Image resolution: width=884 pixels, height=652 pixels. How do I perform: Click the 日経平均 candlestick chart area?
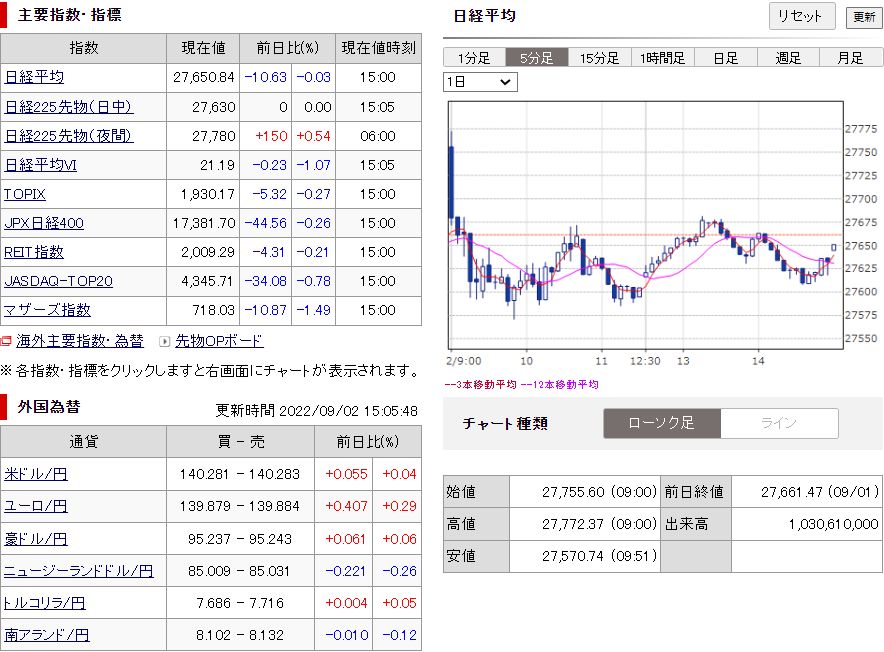646,225
